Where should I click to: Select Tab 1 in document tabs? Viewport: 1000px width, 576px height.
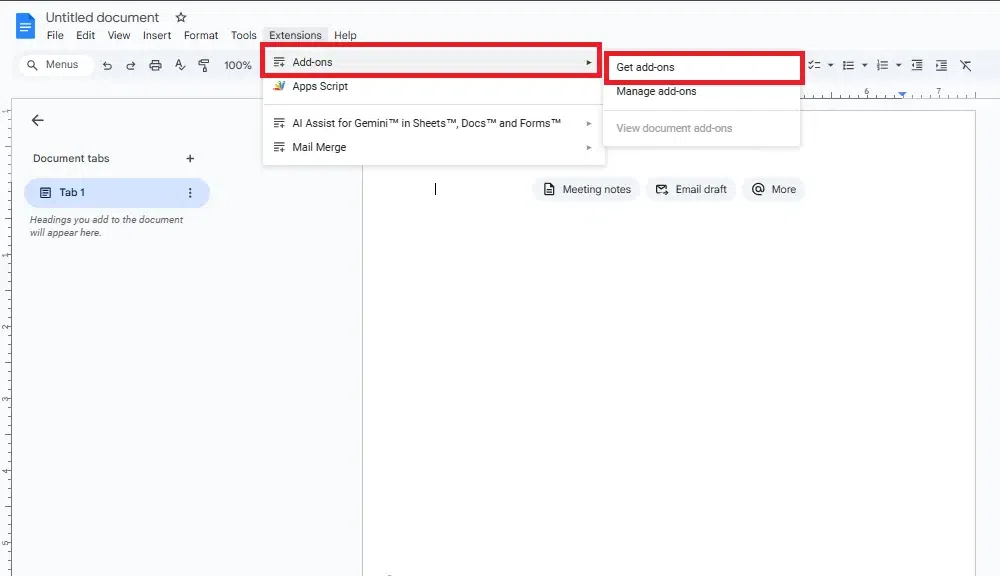tap(117, 193)
